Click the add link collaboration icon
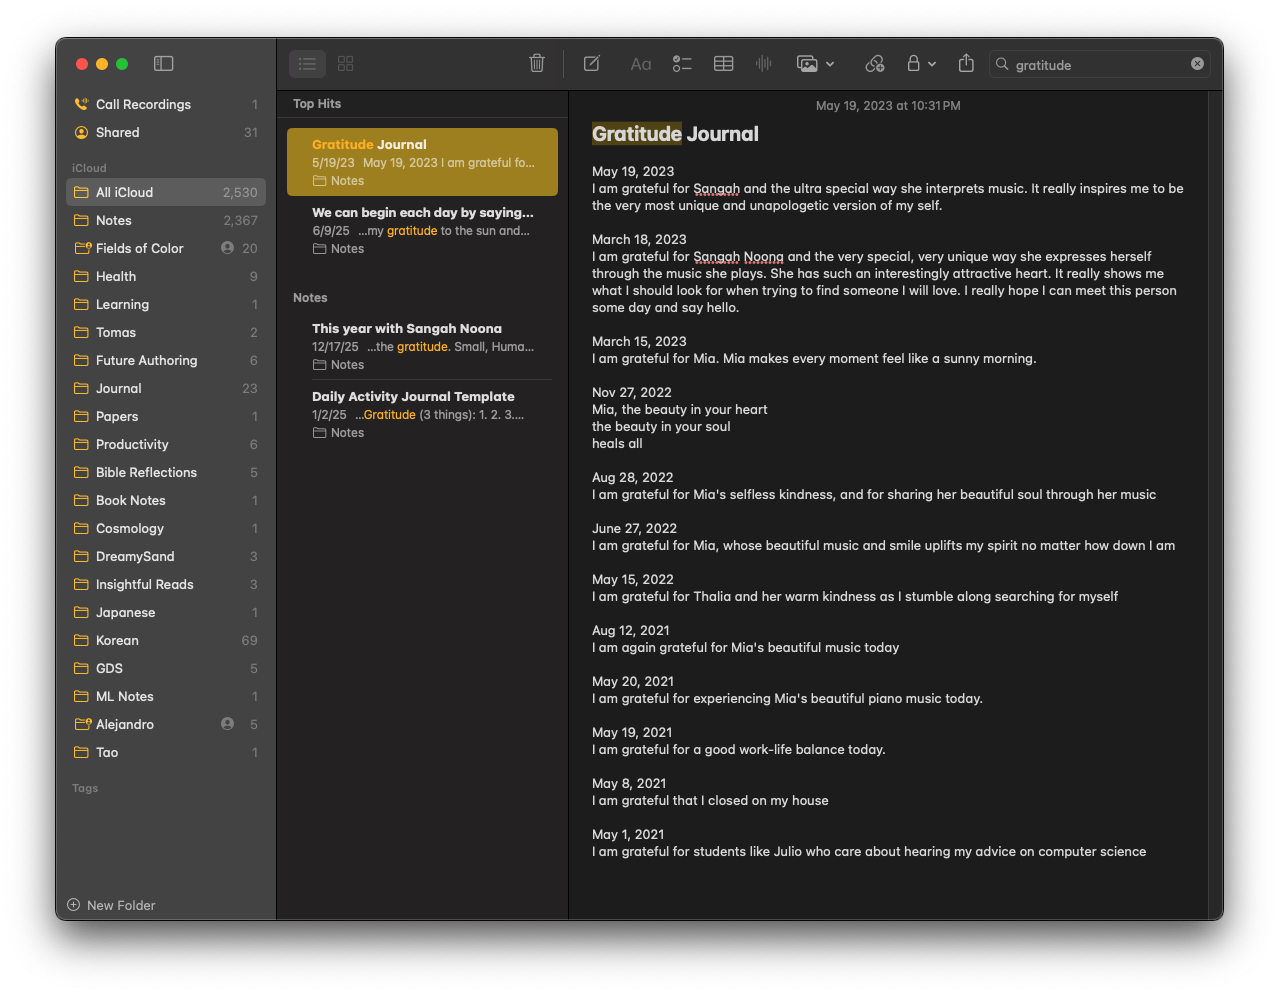The width and height of the screenshot is (1279, 994). pos(875,64)
